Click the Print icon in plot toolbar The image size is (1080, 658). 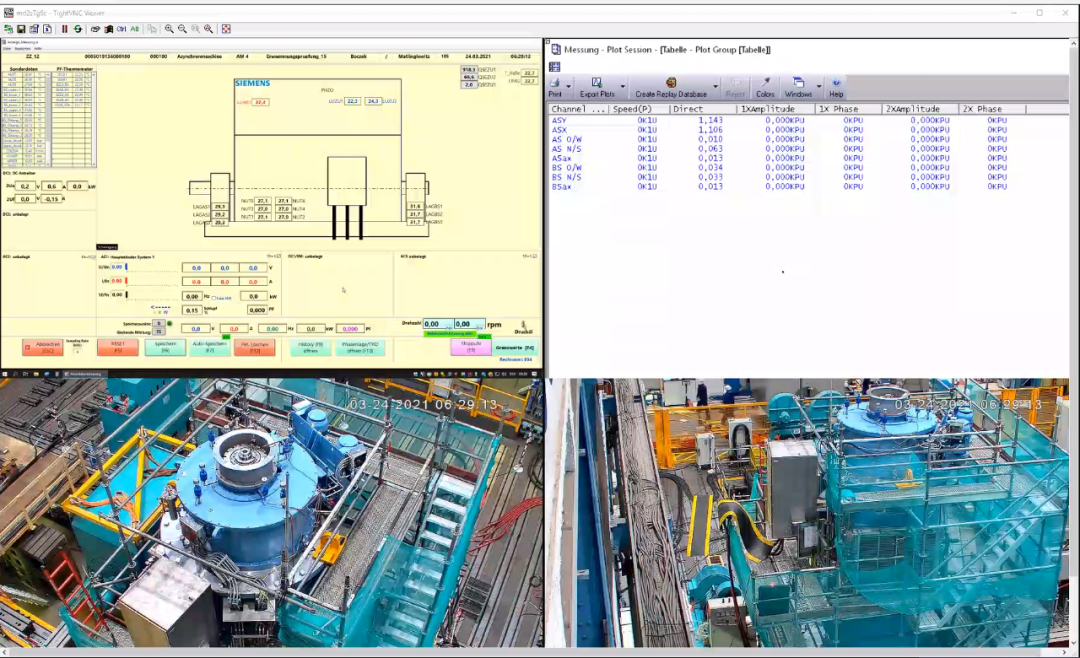pyautogui.click(x=555, y=87)
